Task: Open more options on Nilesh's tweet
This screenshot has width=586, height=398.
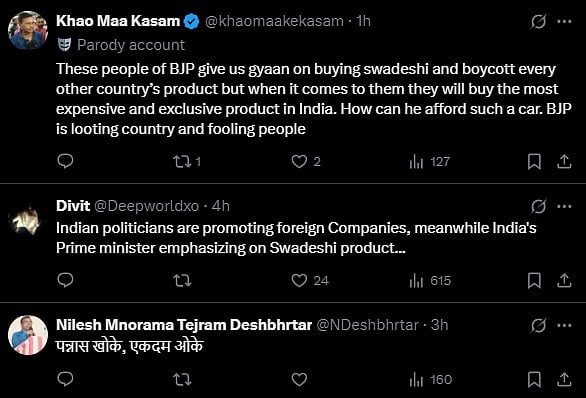Action: point(564,326)
